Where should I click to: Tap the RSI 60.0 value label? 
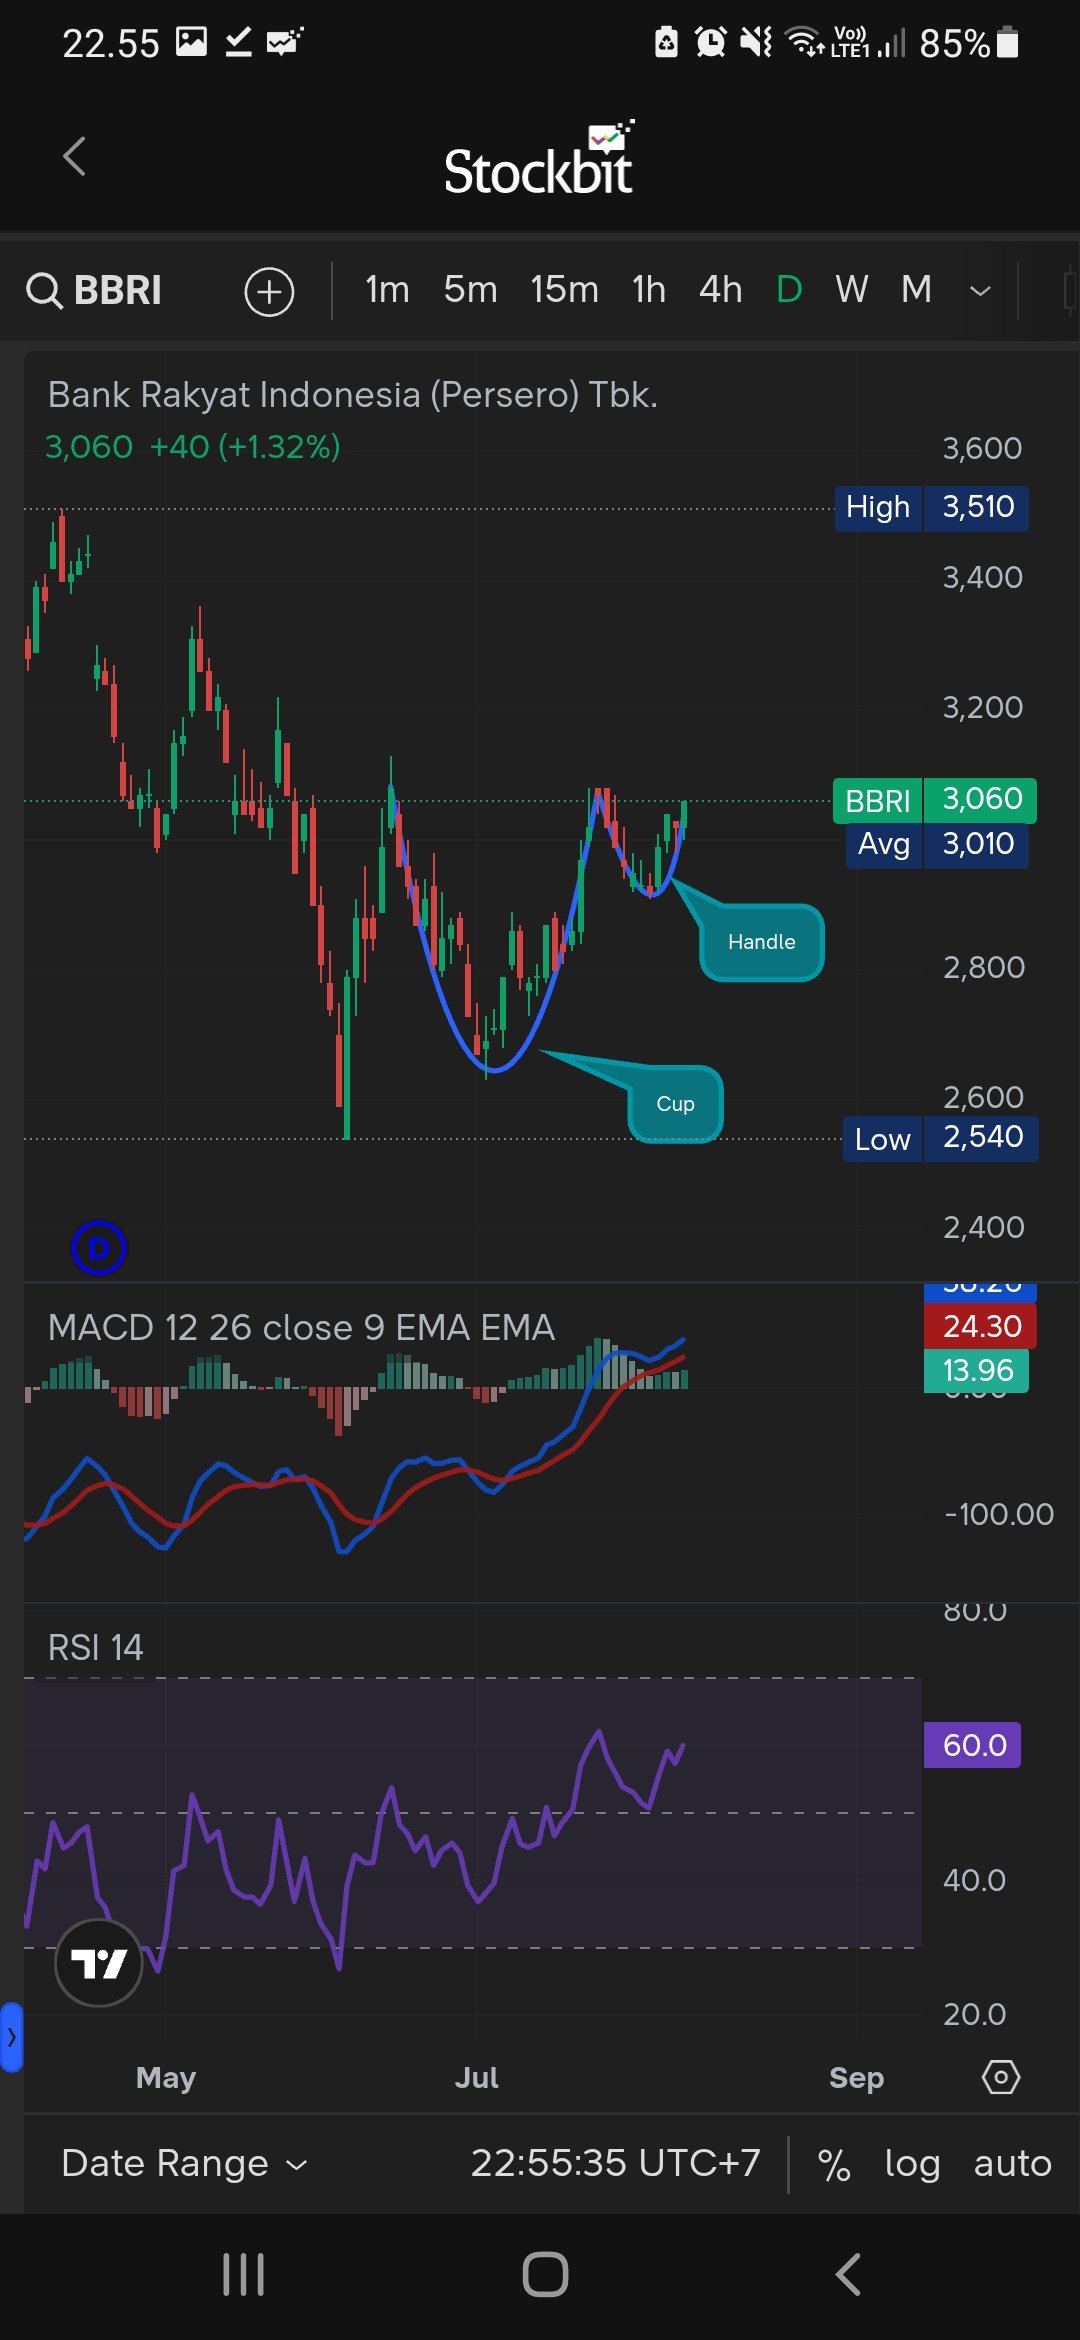tap(973, 1745)
